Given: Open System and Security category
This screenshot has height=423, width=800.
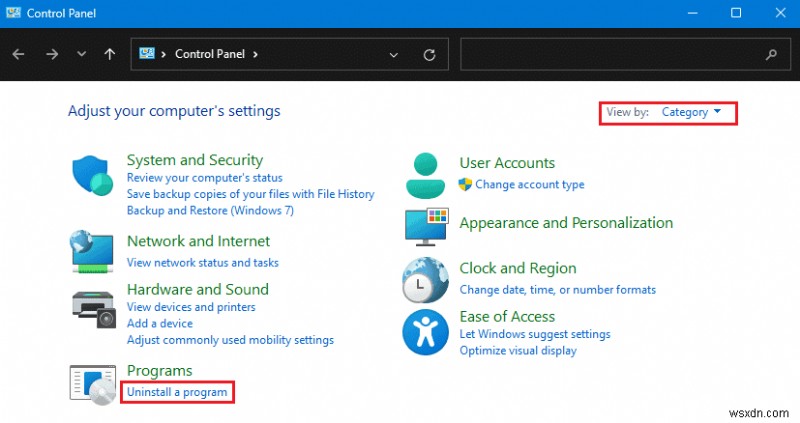Looking at the screenshot, I should tap(195, 160).
